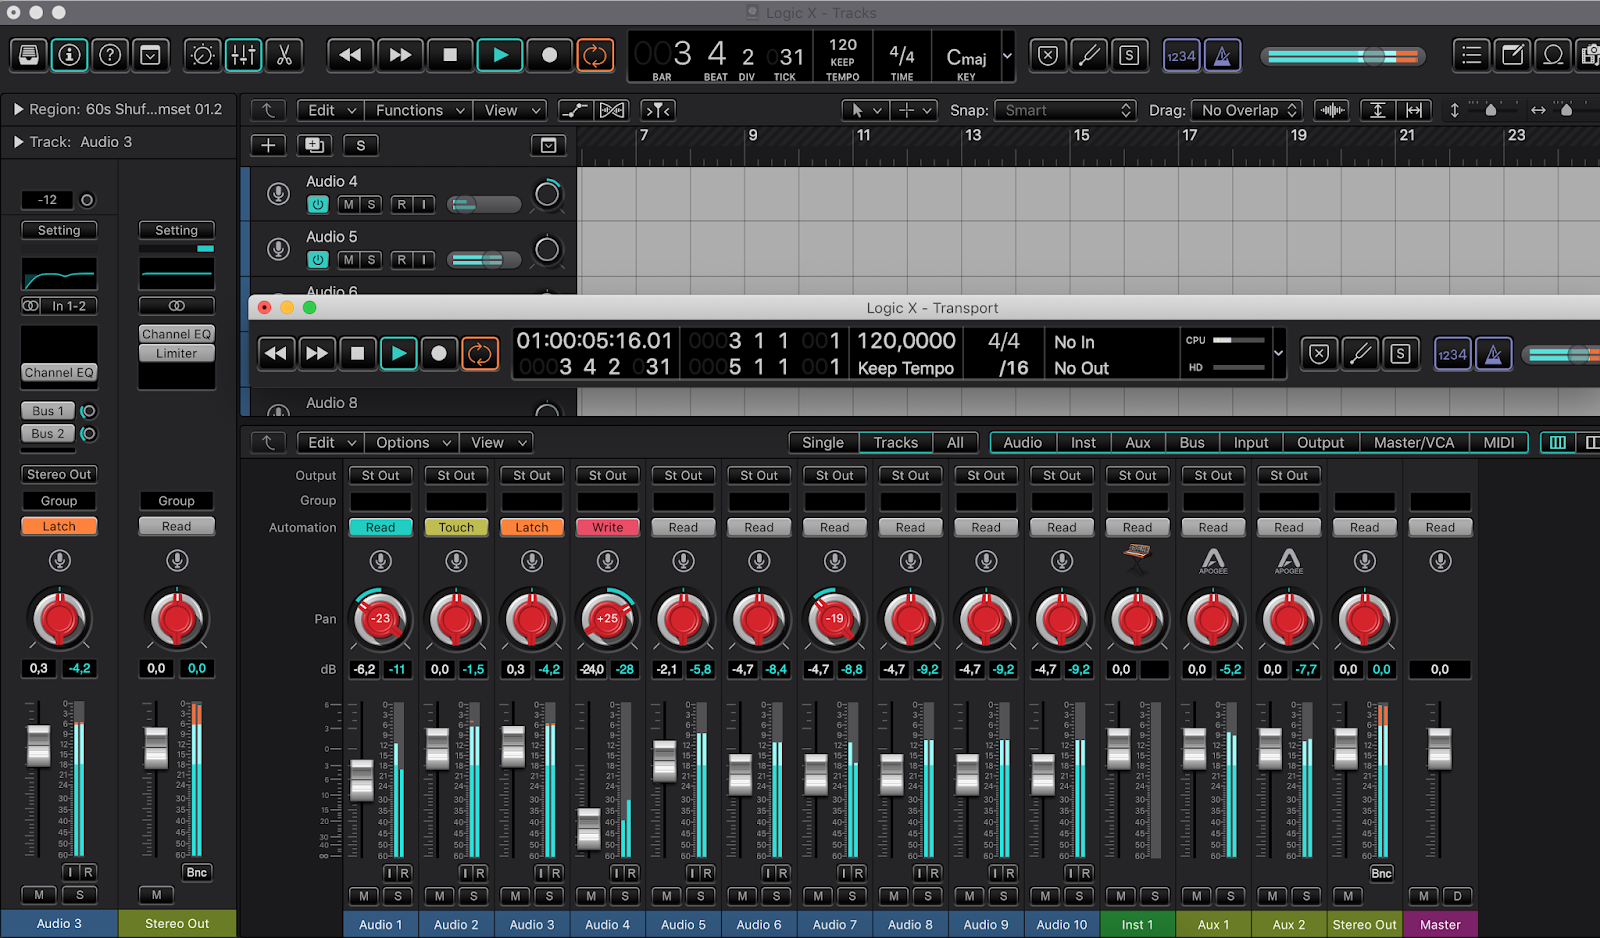
Task: Expand the Region inspector disclosure triangle
Action: click(18, 109)
